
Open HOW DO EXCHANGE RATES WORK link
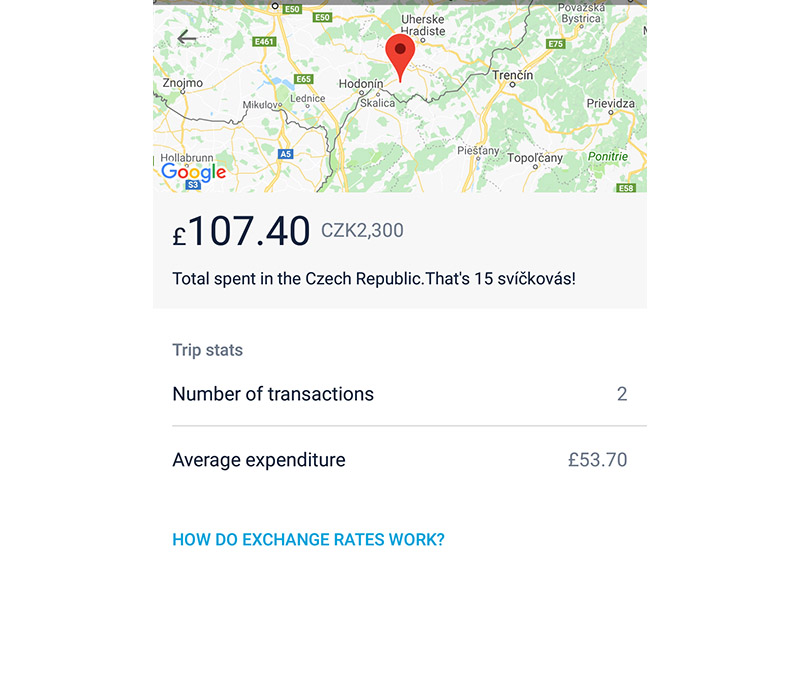pos(307,539)
